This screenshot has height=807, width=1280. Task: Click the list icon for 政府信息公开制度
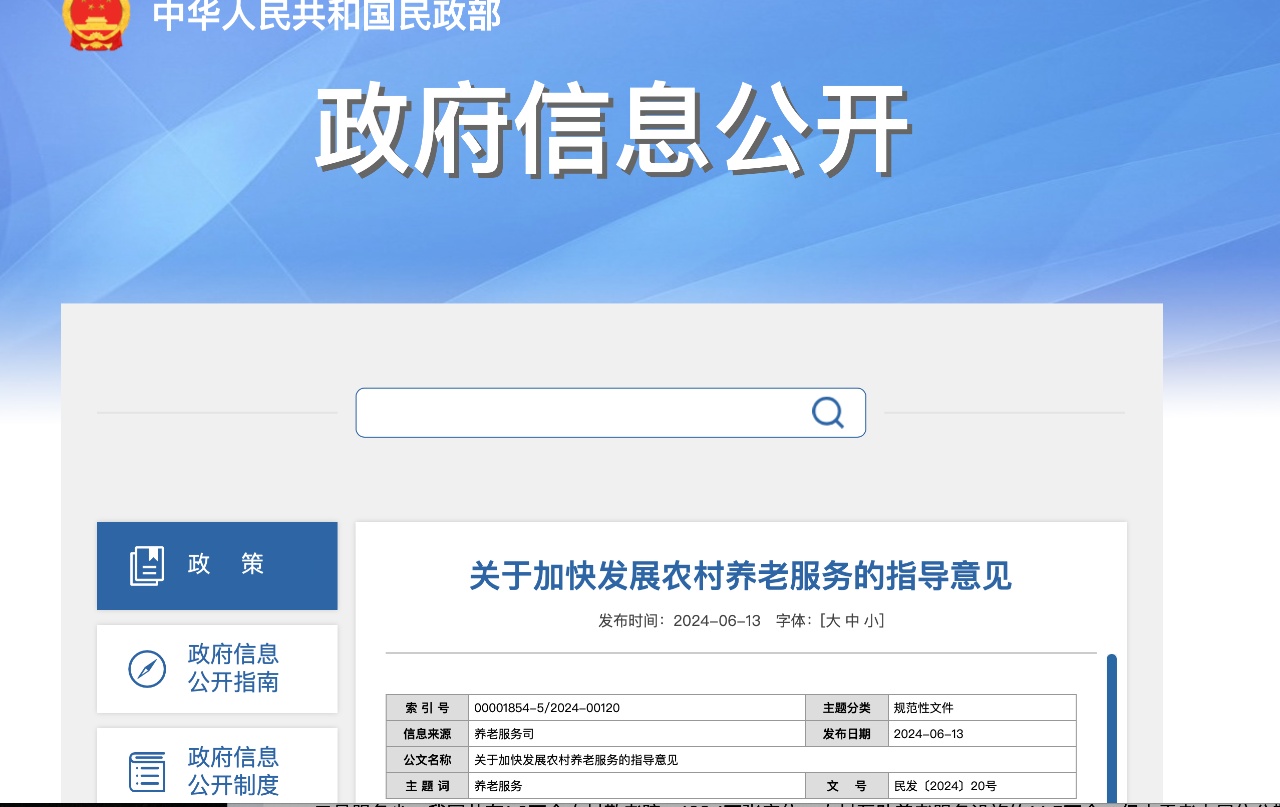tap(147, 772)
